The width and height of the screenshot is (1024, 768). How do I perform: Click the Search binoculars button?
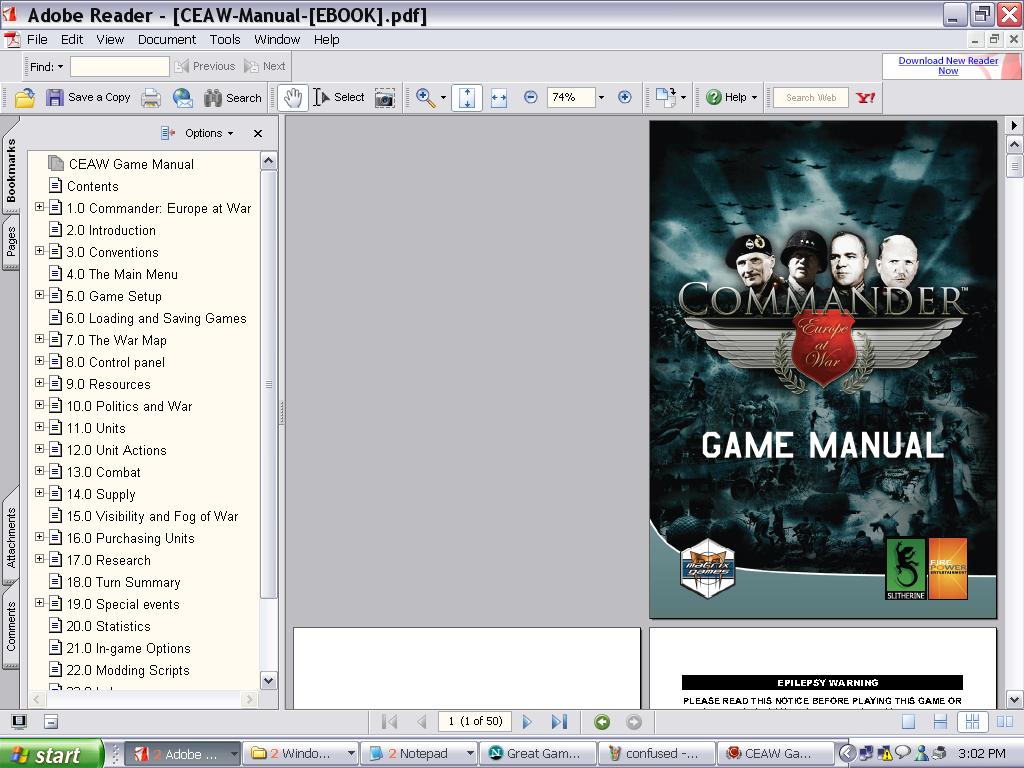[x=232, y=98]
